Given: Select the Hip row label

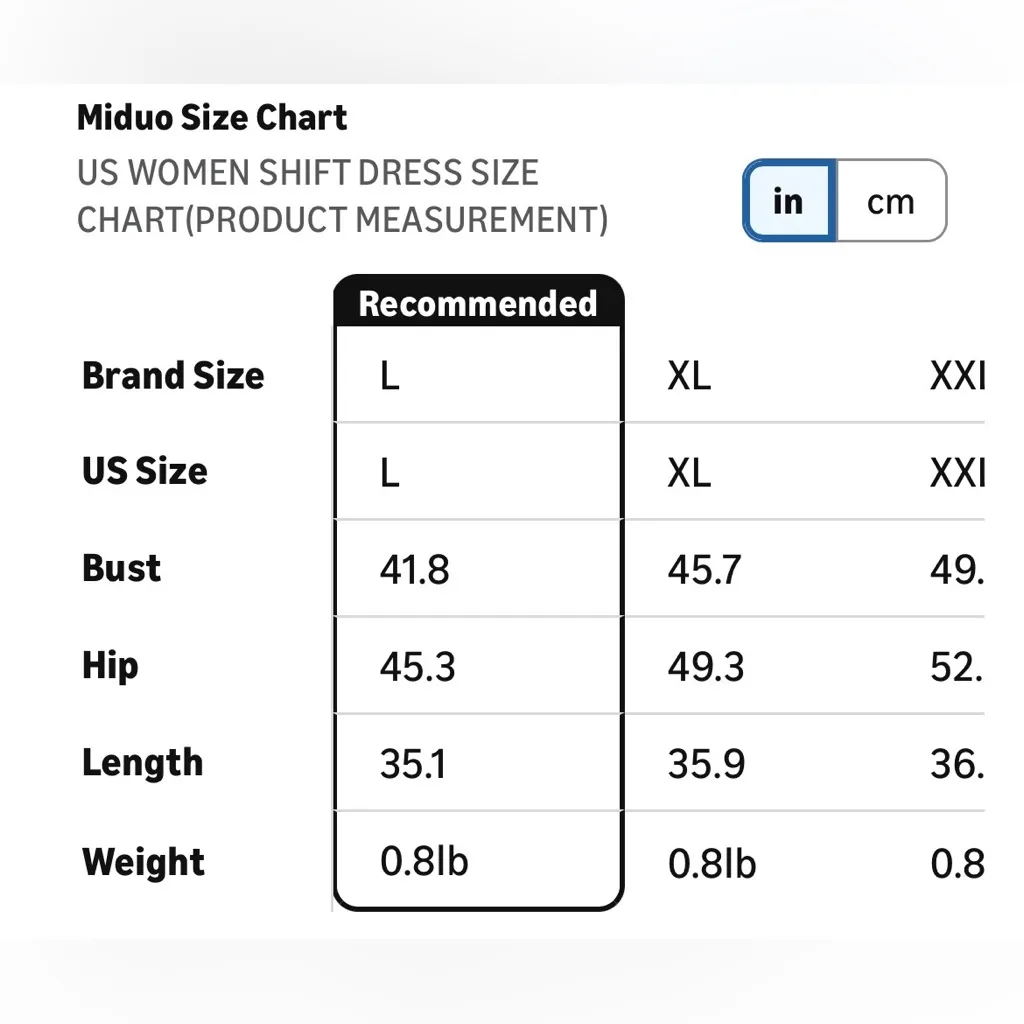Looking at the screenshot, I should click(108, 664).
